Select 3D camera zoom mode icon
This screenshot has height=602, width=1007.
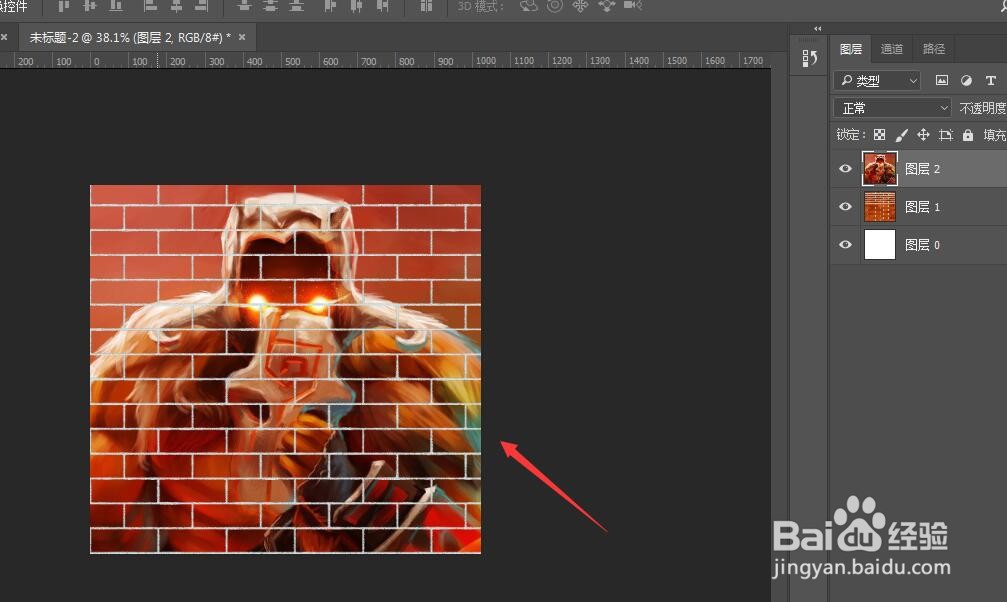pyautogui.click(x=633, y=6)
